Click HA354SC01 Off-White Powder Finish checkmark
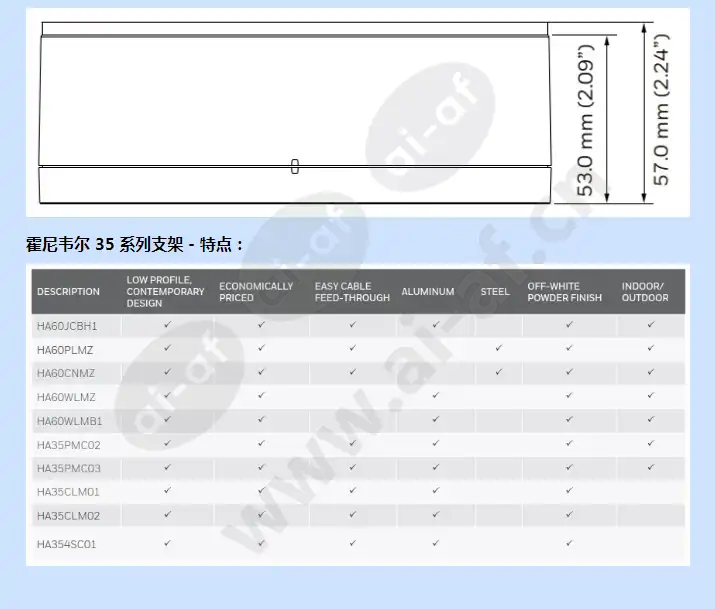The image size is (715, 609). [569, 543]
